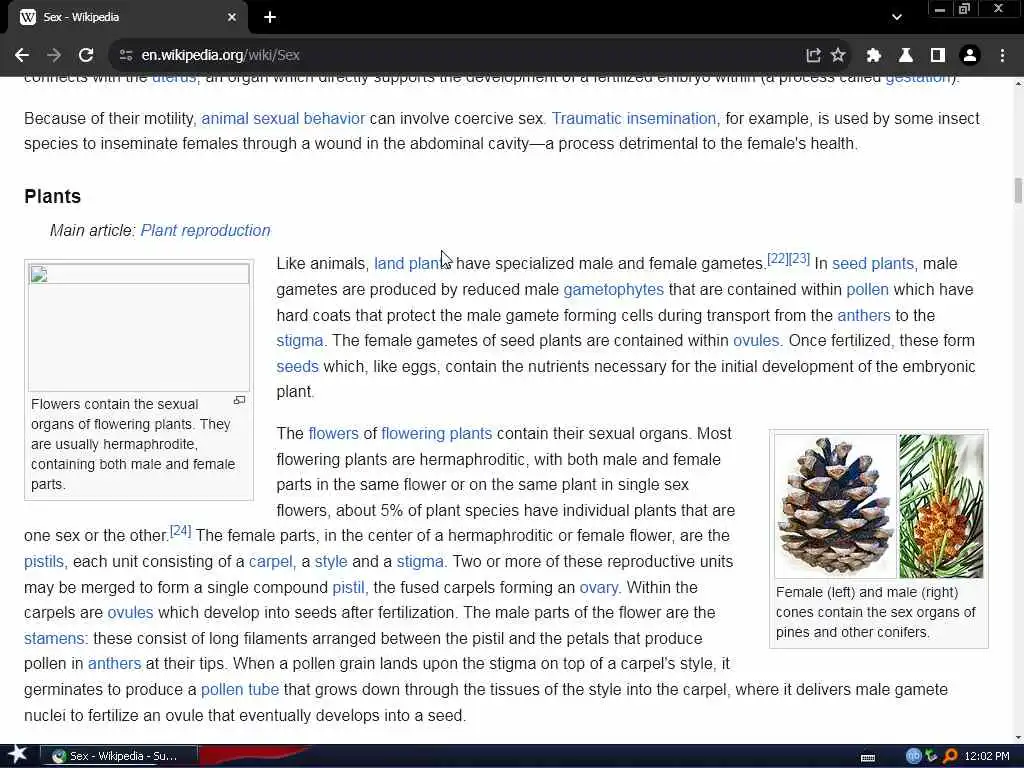Open the stamens link
1024x768 pixels.
pos(55,639)
